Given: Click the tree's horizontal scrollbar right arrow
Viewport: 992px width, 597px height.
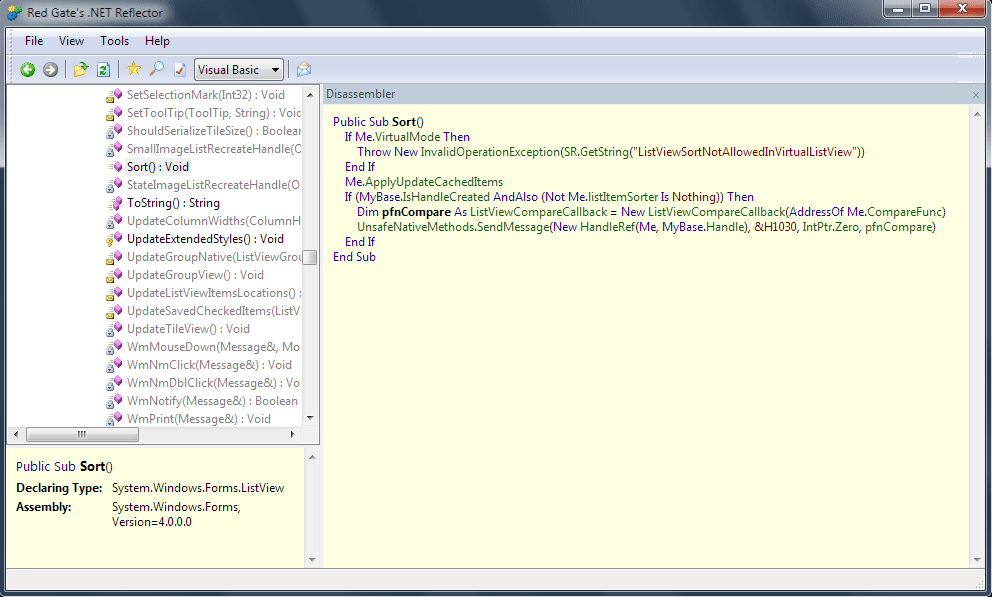Looking at the screenshot, I should click(292, 434).
